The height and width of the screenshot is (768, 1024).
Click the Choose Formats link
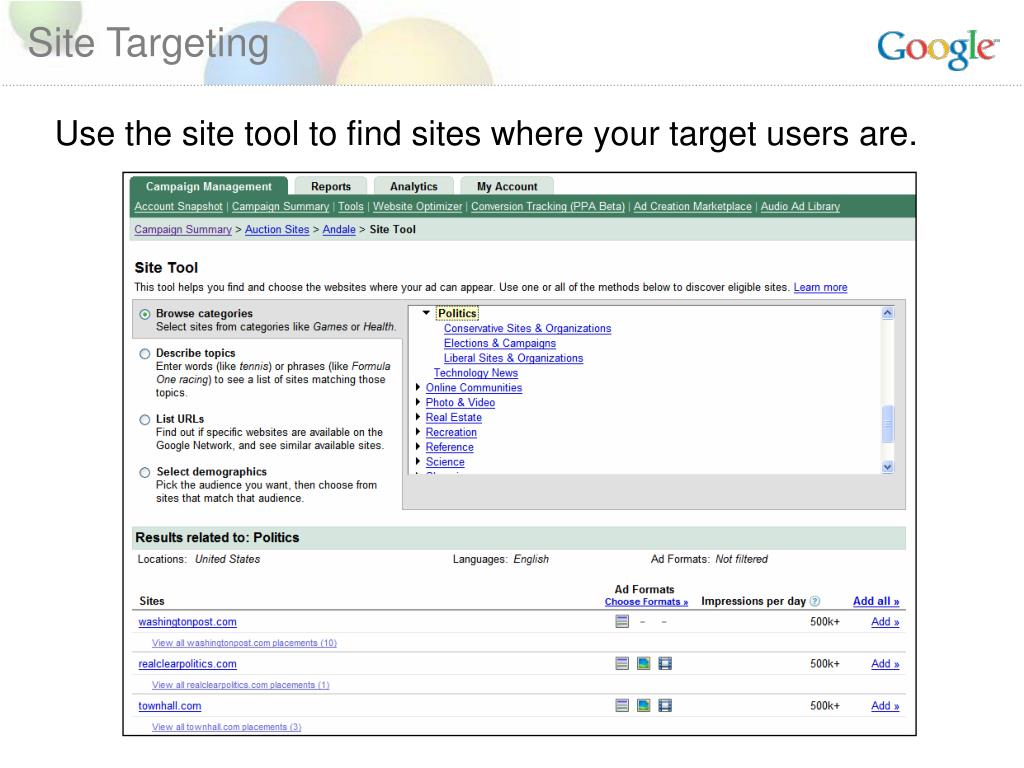(646, 602)
